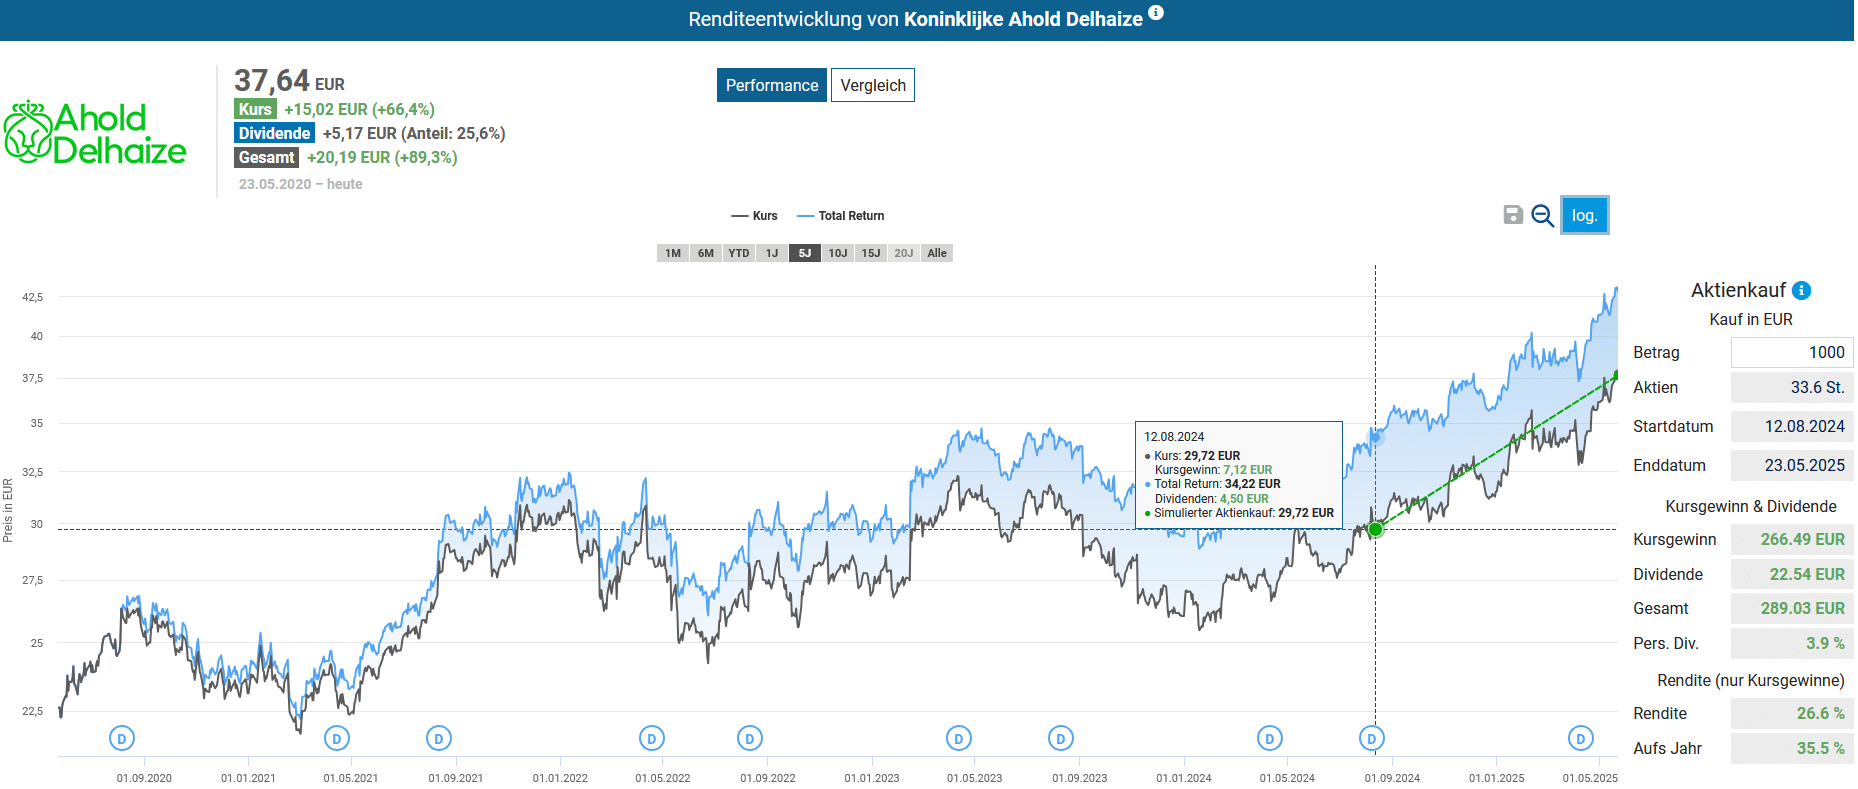
Task: Select the 15J time range
Action: 871,253
